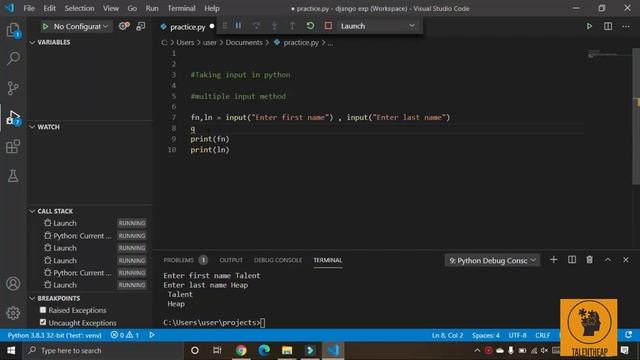
Task: Collapse the BREAKPOINTS section
Action: click(55, 298)
